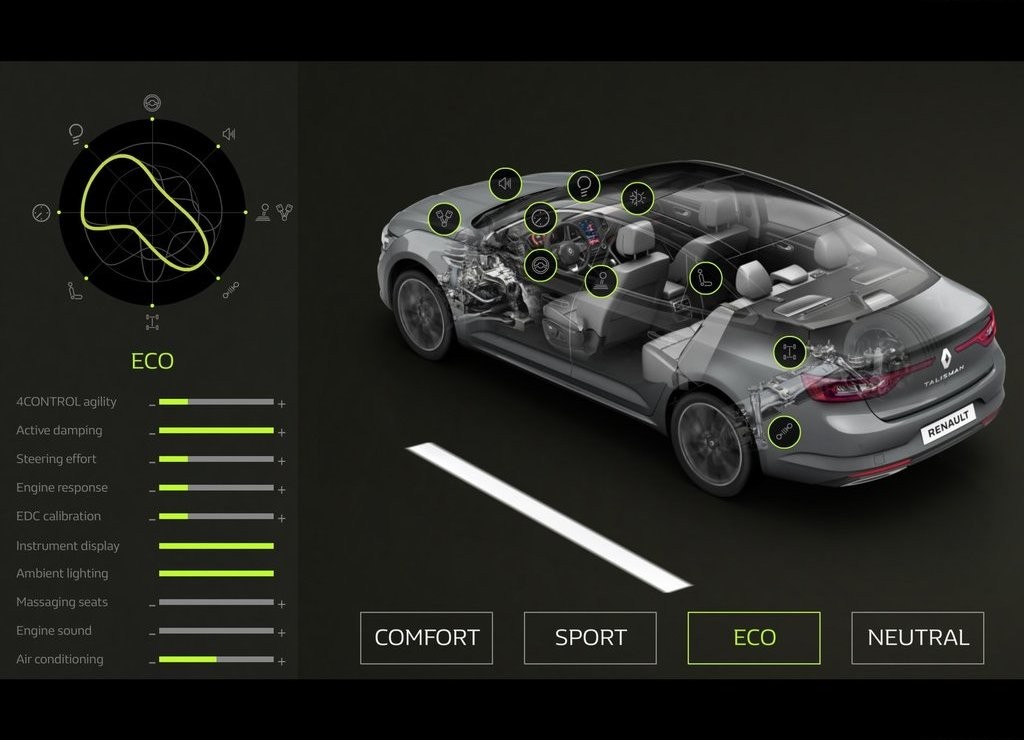Adjust the Engine response slider
The image size is (1024, 740).
[216, 488]
